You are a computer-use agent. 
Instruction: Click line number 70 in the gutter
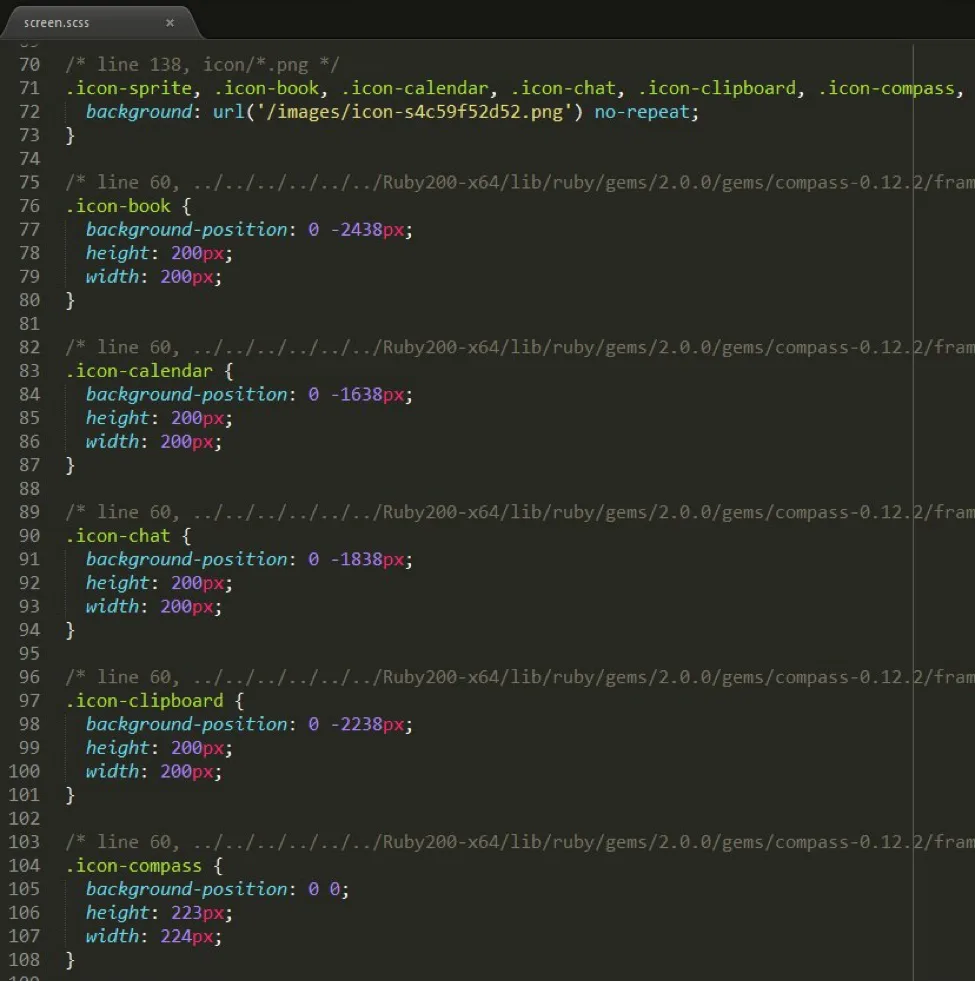tap(29, 65)
